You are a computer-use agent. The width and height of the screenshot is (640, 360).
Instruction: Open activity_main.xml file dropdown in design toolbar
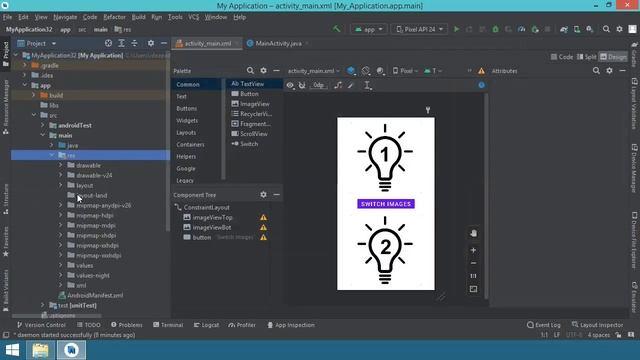click(x=313, y=71)
